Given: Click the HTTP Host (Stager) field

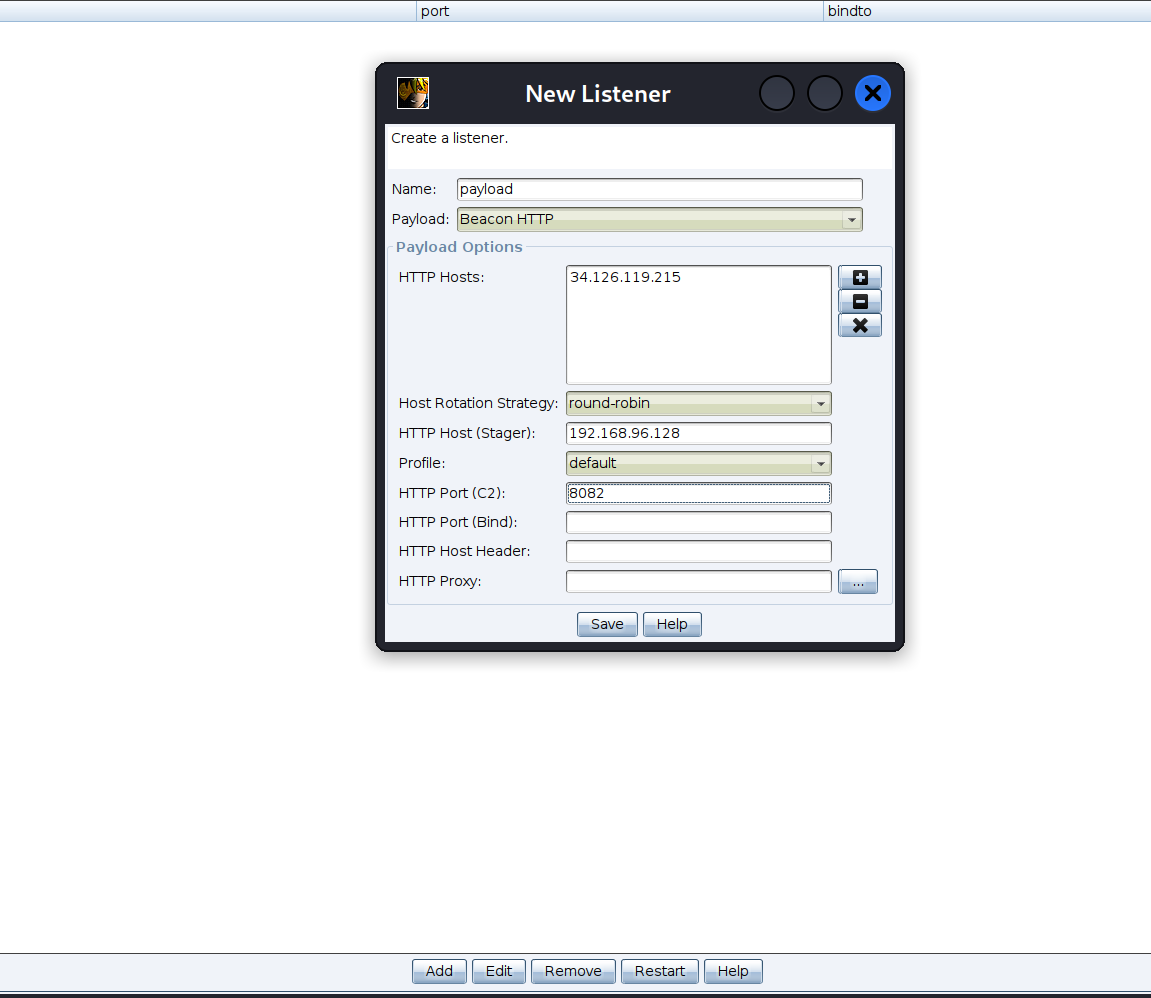Looking at the screenshot, I should pos(698,433).
